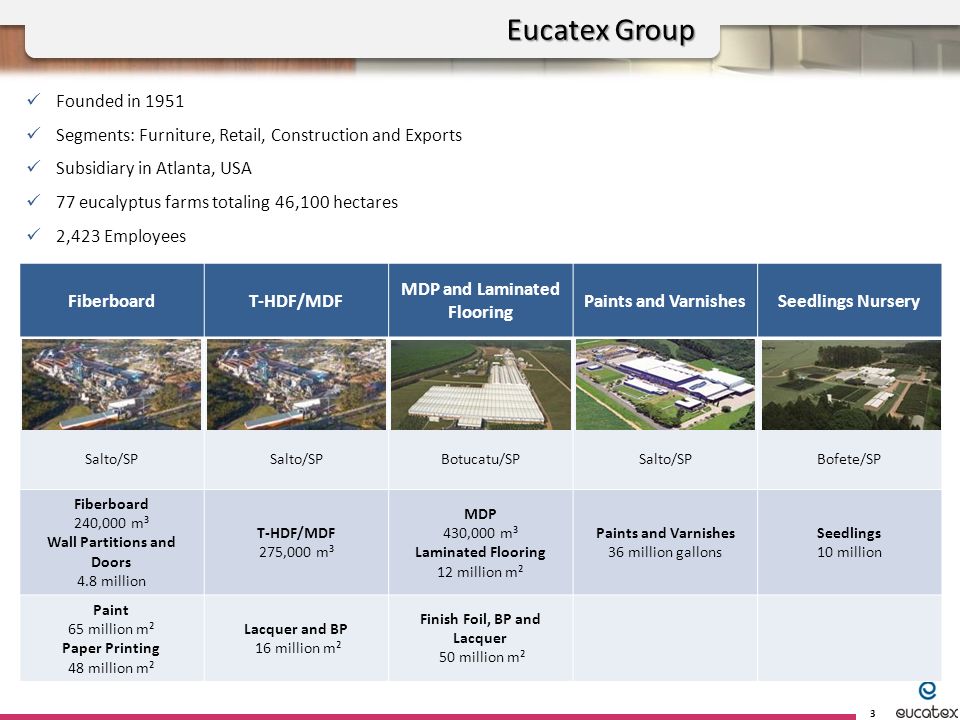Click 'Laminated Flooring' label in capacity row
Screen dimensions: 960x720
[481, 552]
